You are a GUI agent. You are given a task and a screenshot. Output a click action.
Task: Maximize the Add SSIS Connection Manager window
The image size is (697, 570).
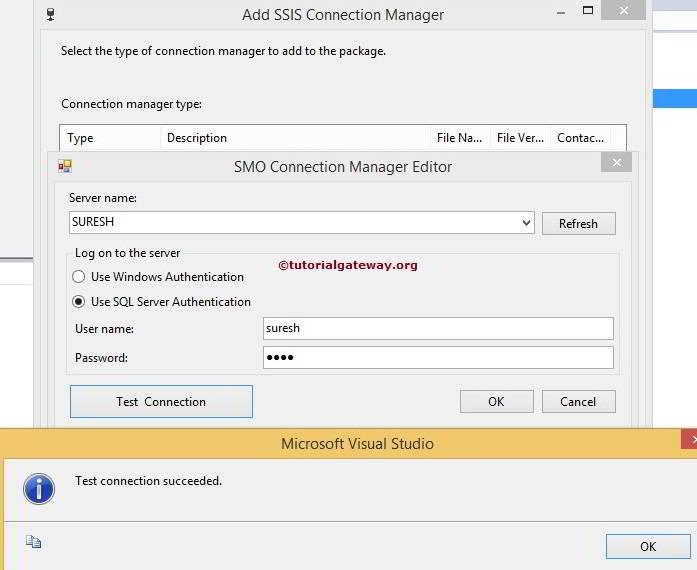(x=588, y=10)
